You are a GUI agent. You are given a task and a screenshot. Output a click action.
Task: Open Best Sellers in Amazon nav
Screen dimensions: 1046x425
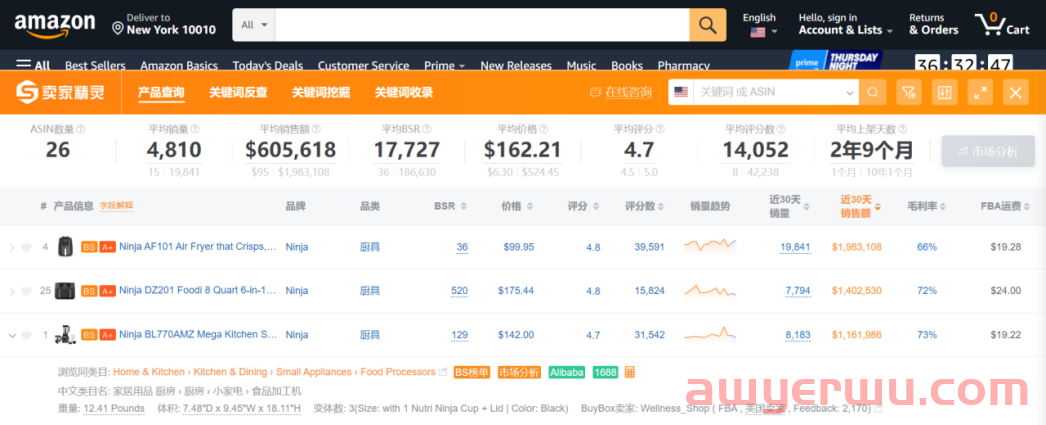click(95, 65)
